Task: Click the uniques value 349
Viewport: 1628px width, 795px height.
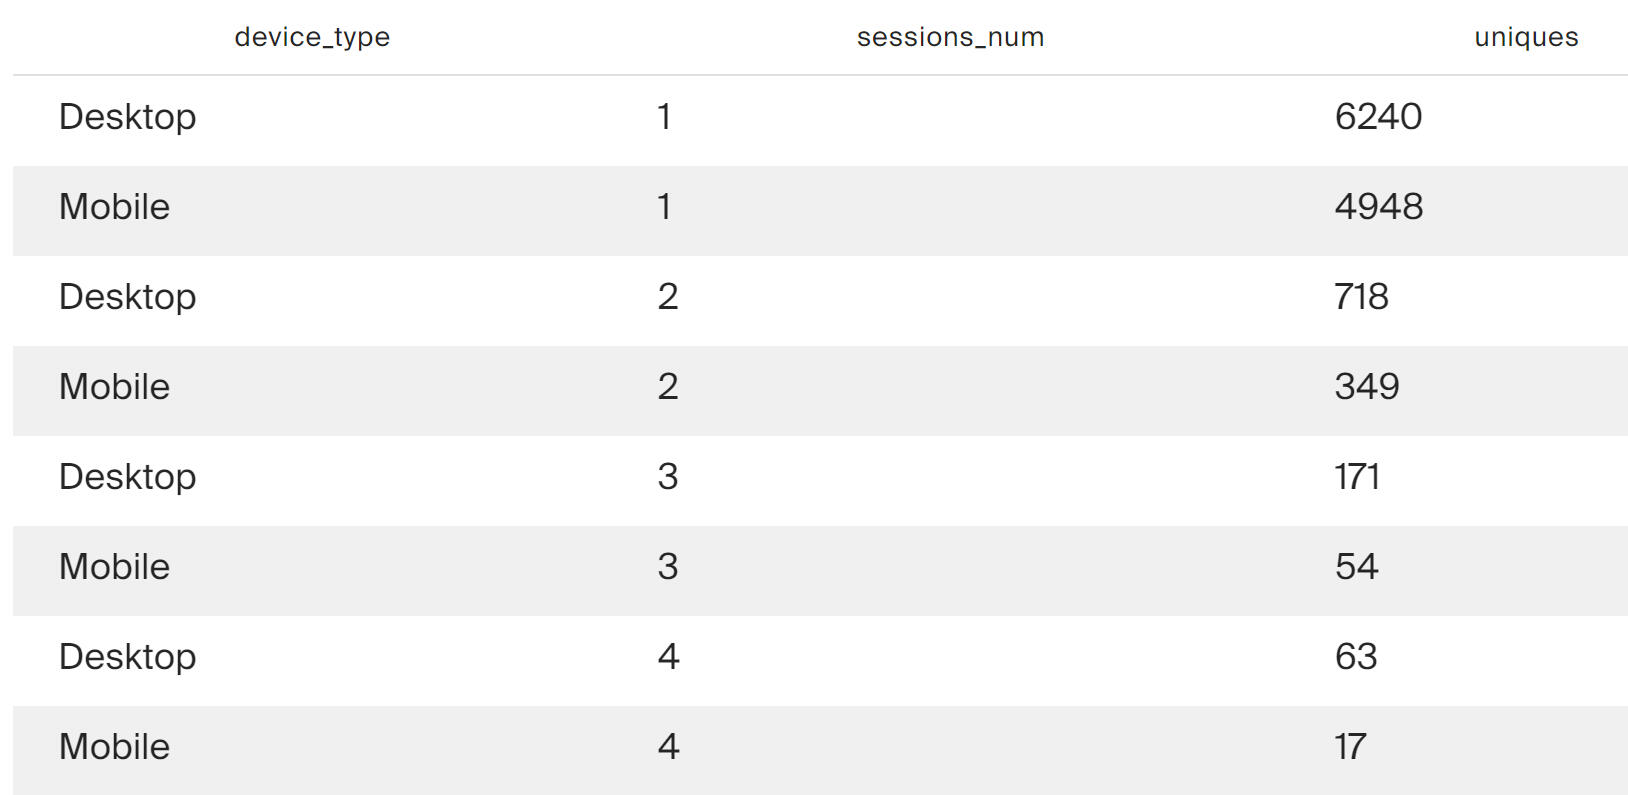Action: (1366, 387)
